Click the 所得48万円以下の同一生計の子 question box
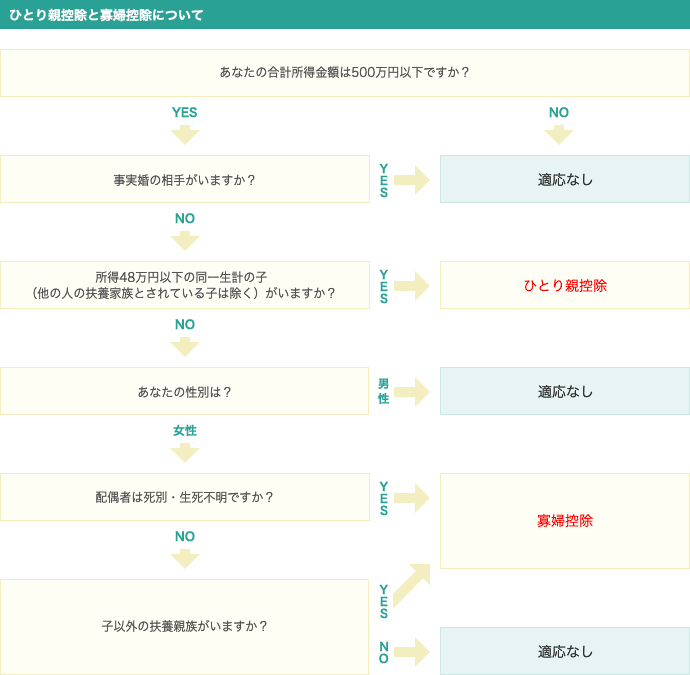The image size is (690, 675). [185, 285]
